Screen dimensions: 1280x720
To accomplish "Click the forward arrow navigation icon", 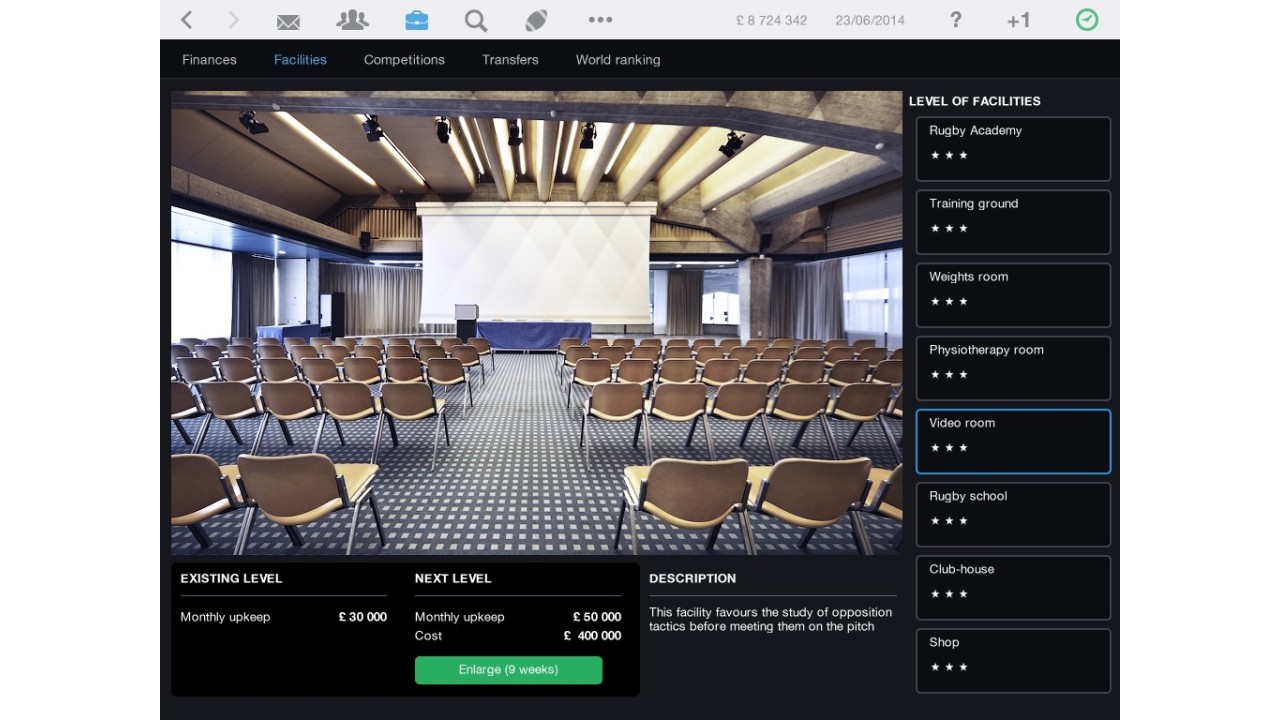I will pyautogui.click(x=234, y=20).
